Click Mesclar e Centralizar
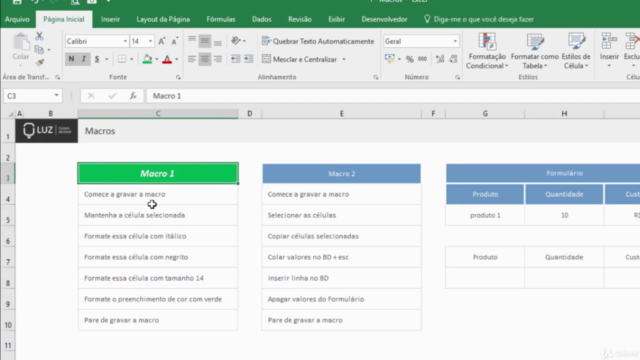Image resolution: width=640 pixels, height=360 pixels. click(300, 59)
